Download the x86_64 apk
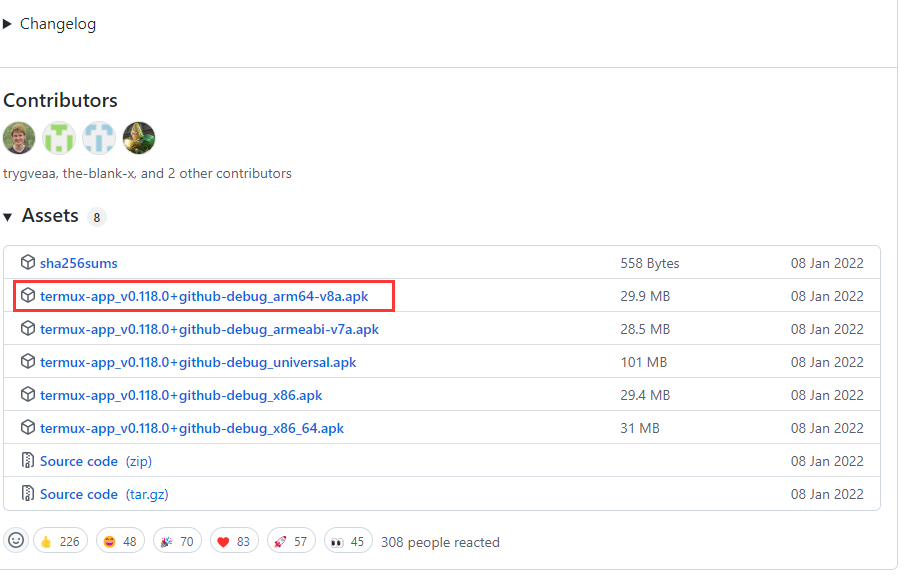The image size is (914, 582). [x=192, y=428]
